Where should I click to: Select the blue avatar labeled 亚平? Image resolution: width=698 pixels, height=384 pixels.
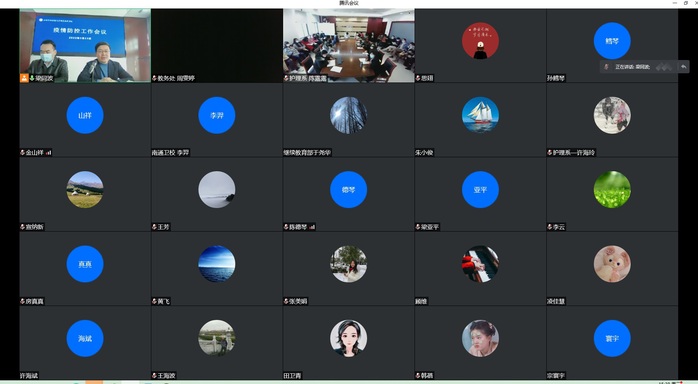coord(480,190)
